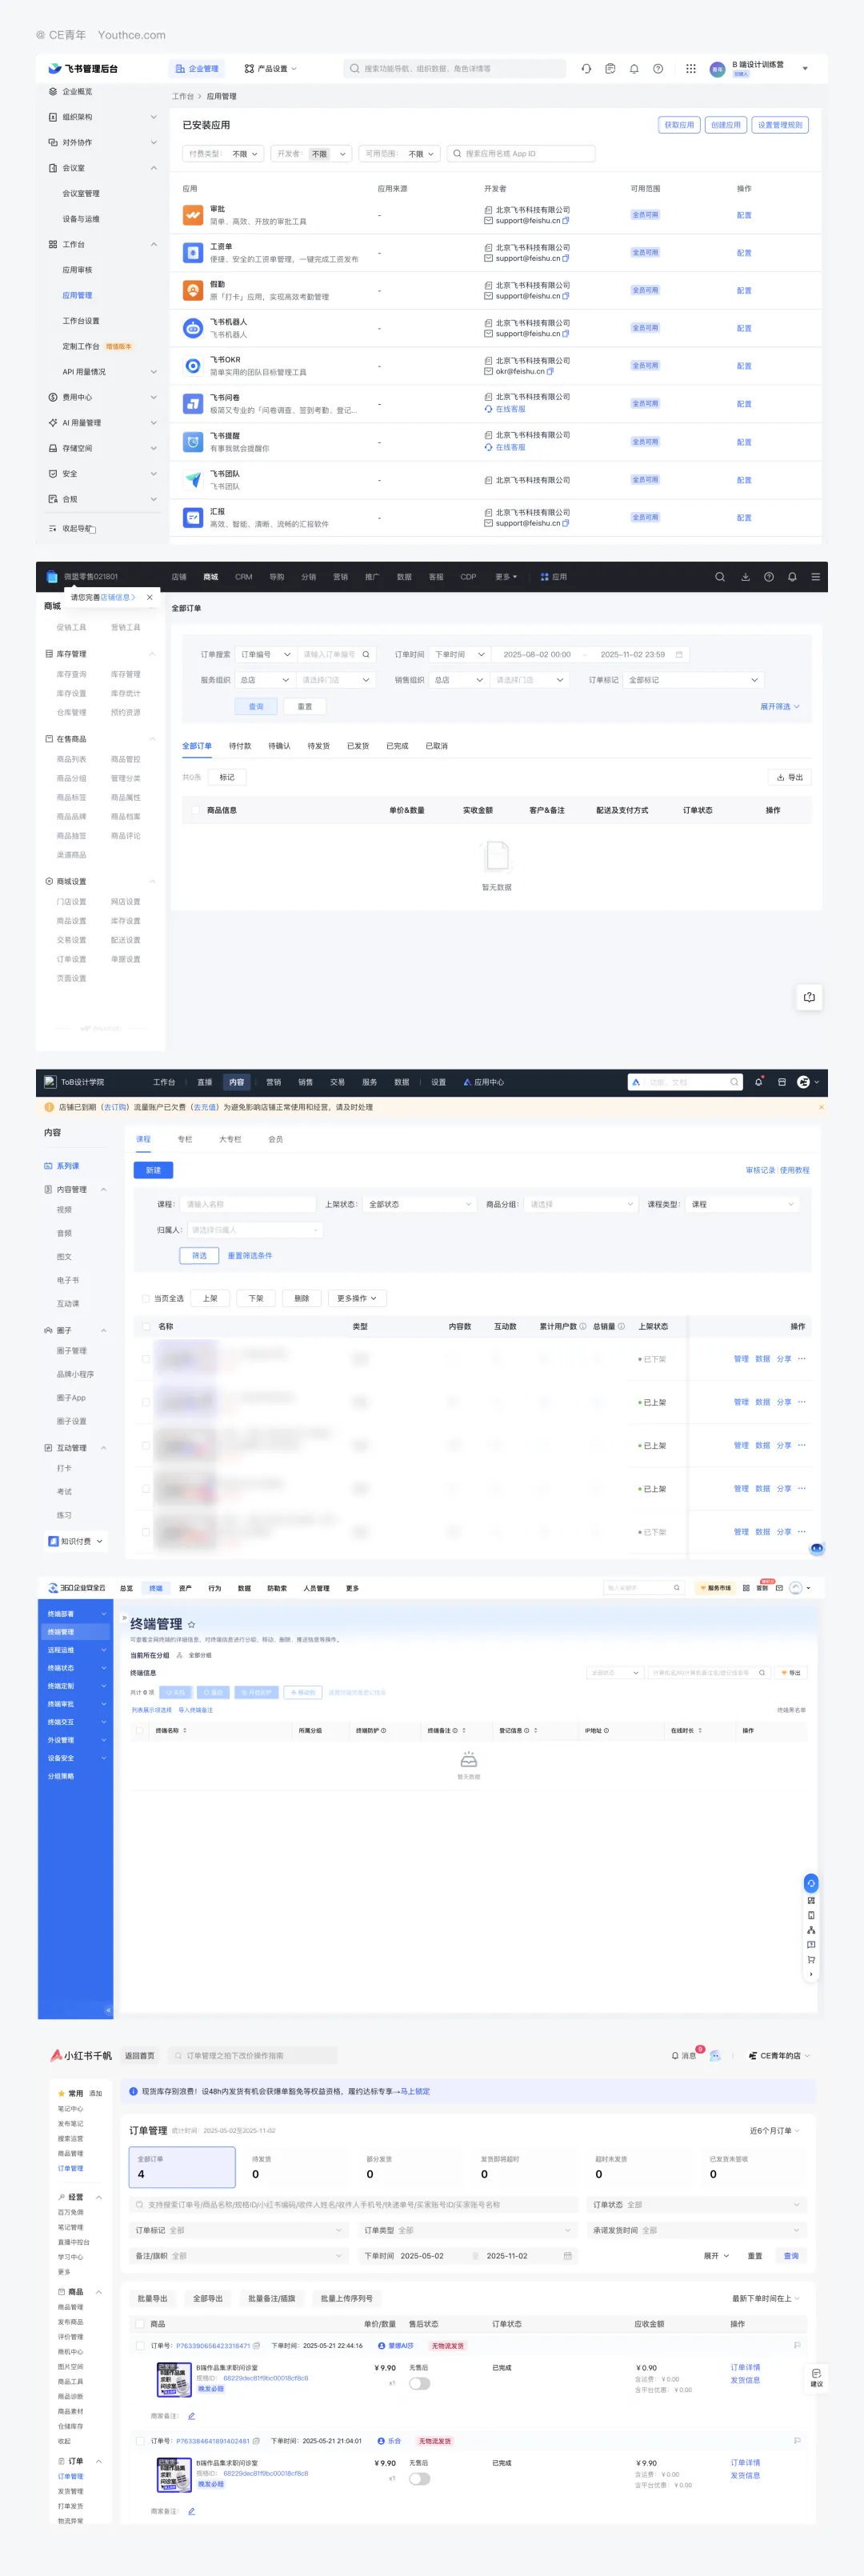Click the 飞书OKR app icon

193,366
